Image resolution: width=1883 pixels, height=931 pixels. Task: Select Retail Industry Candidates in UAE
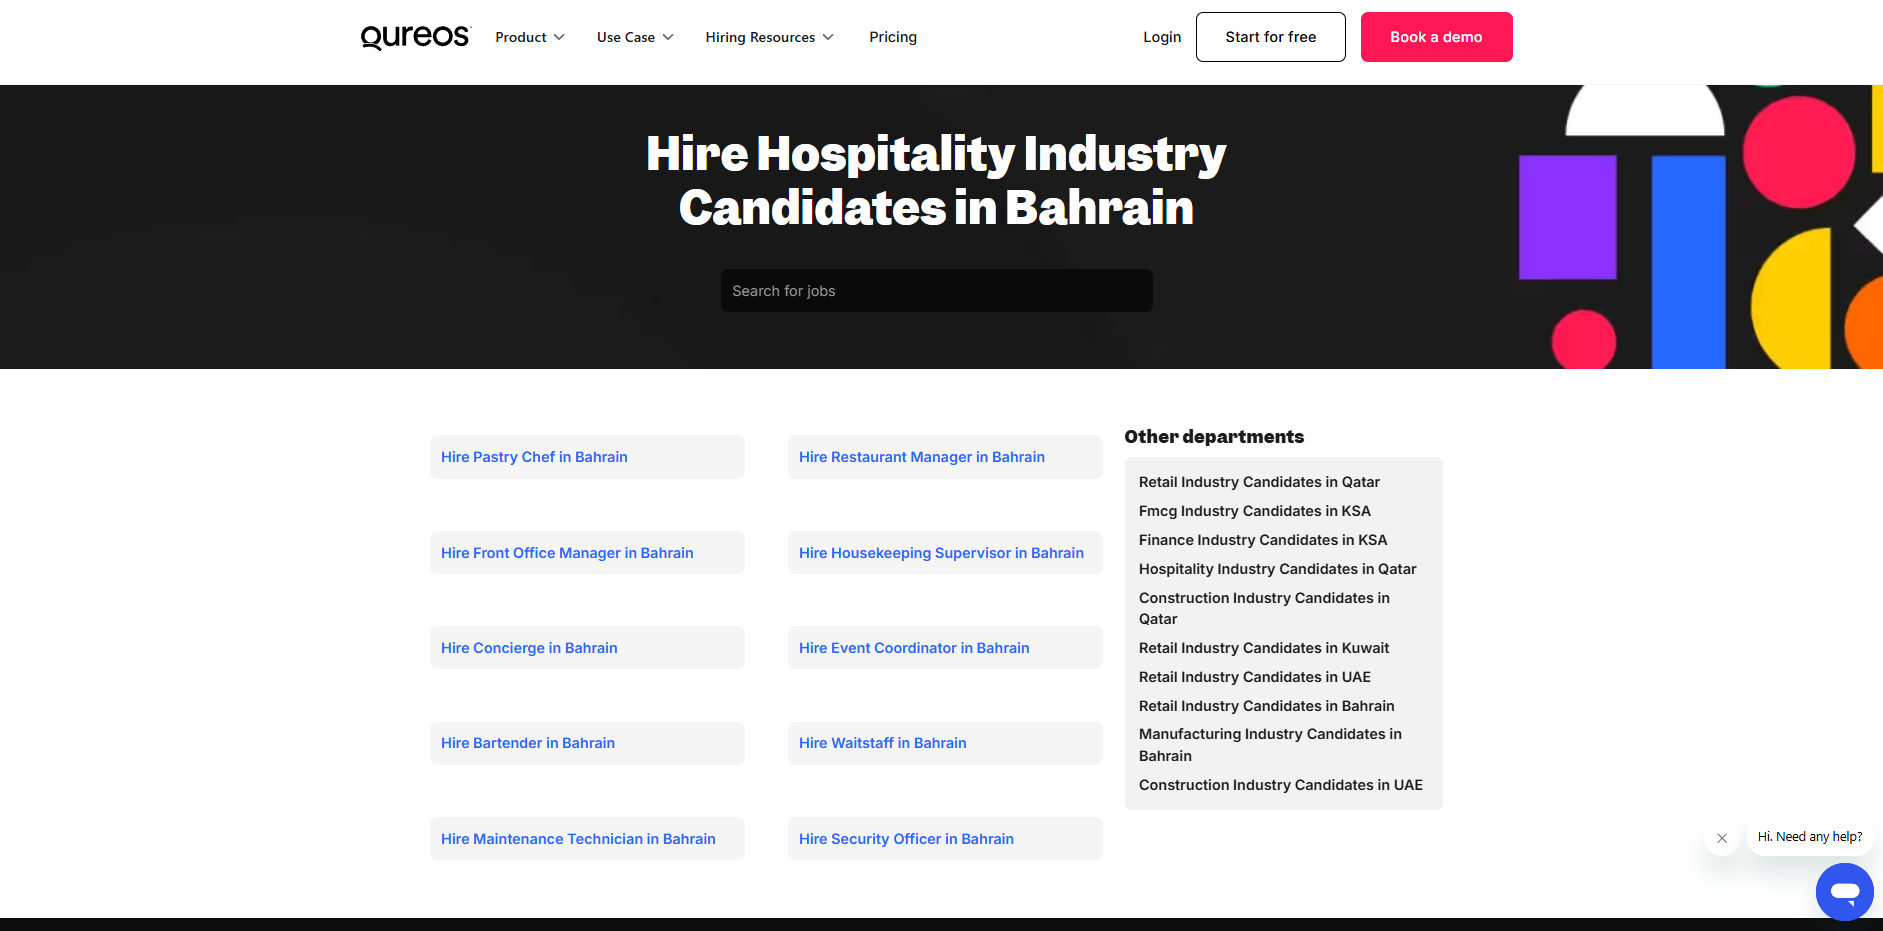point(1255,677)
